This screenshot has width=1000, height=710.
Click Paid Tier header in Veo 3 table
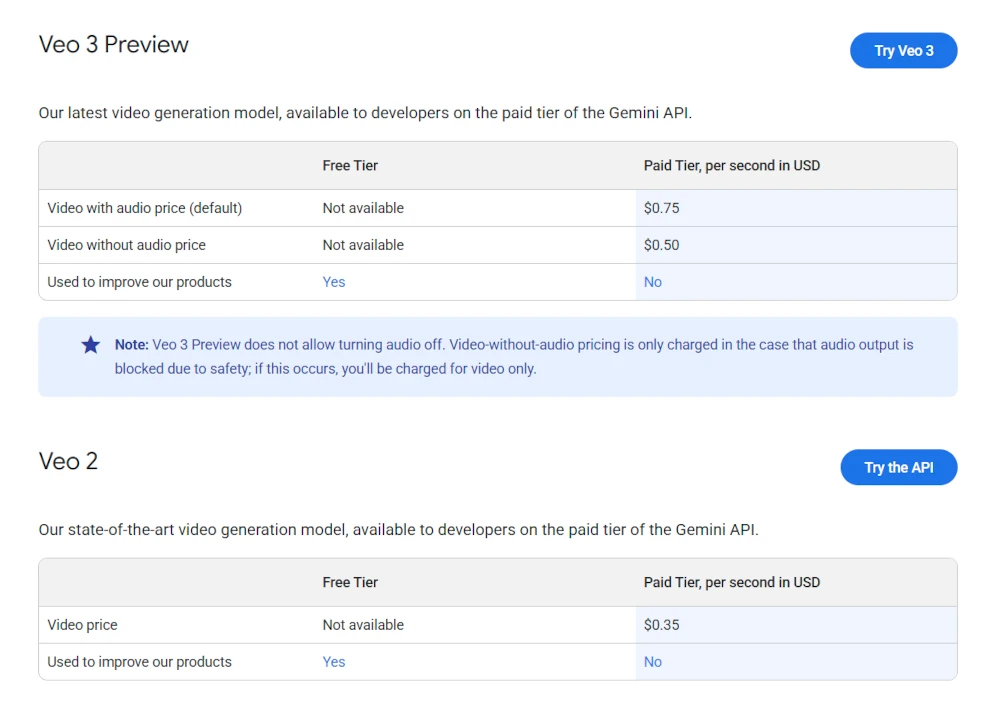pyautogui.click(x=732, y=166)
